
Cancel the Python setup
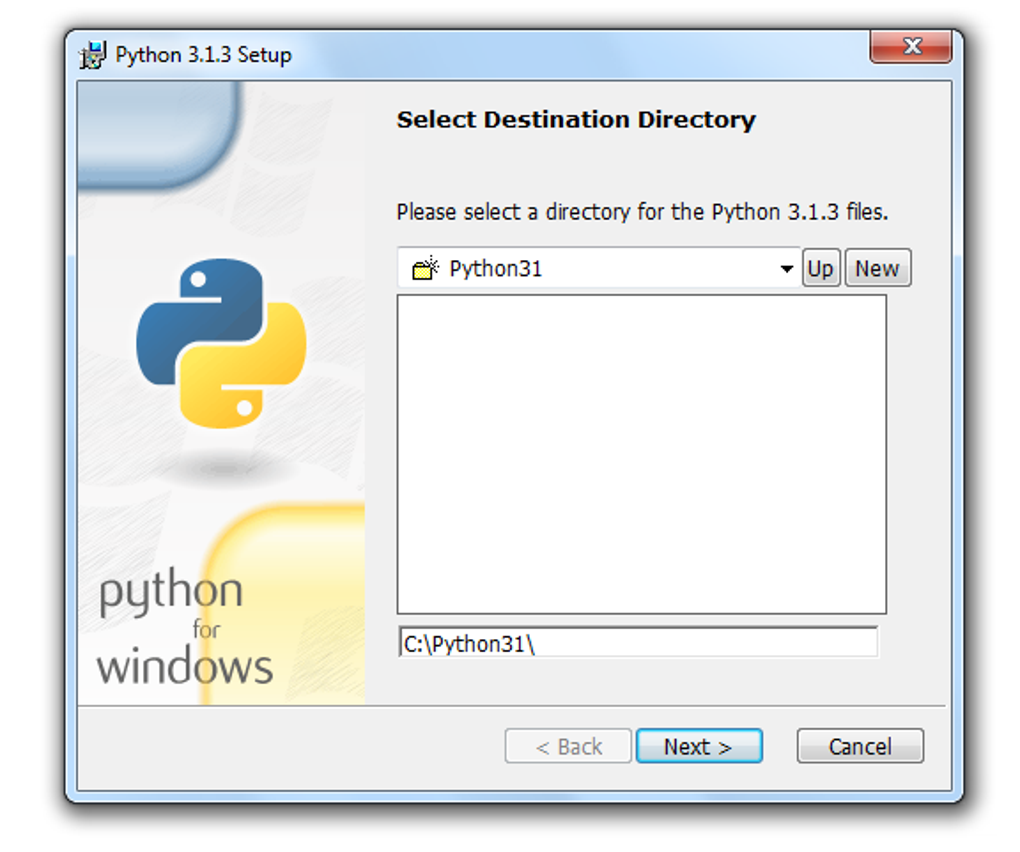point(860,746)
